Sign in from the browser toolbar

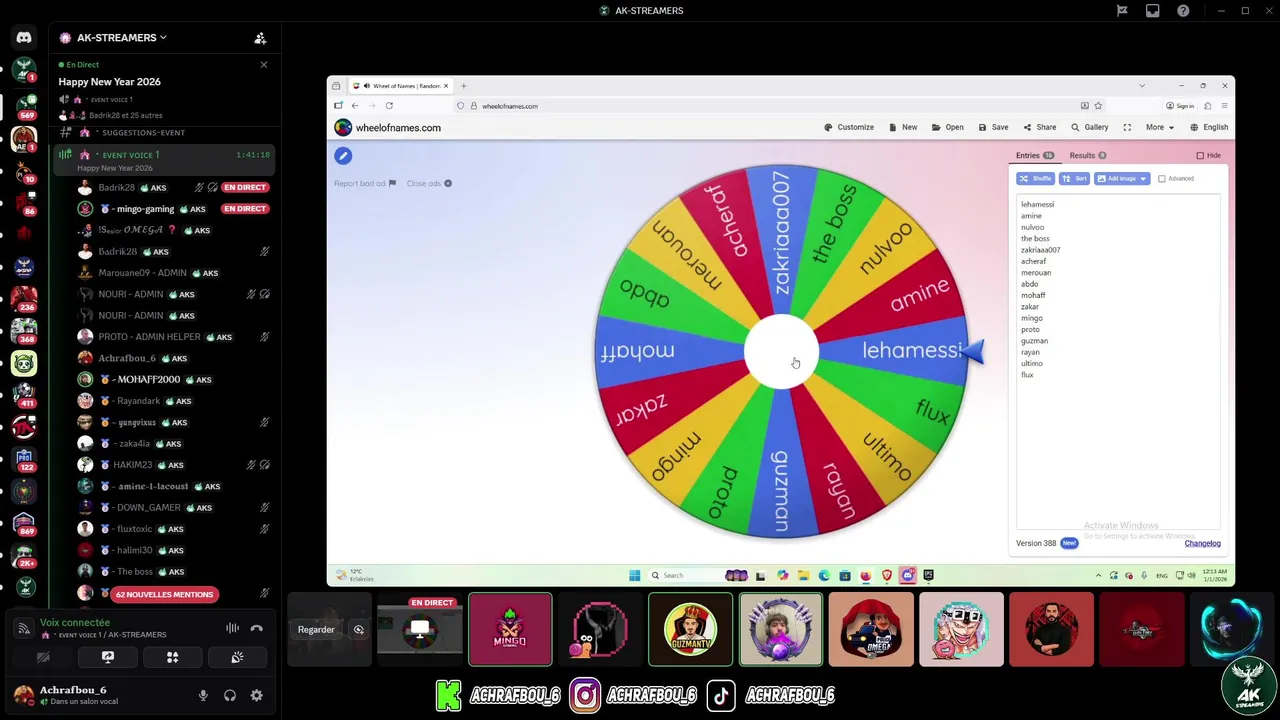coord(1180,106)
